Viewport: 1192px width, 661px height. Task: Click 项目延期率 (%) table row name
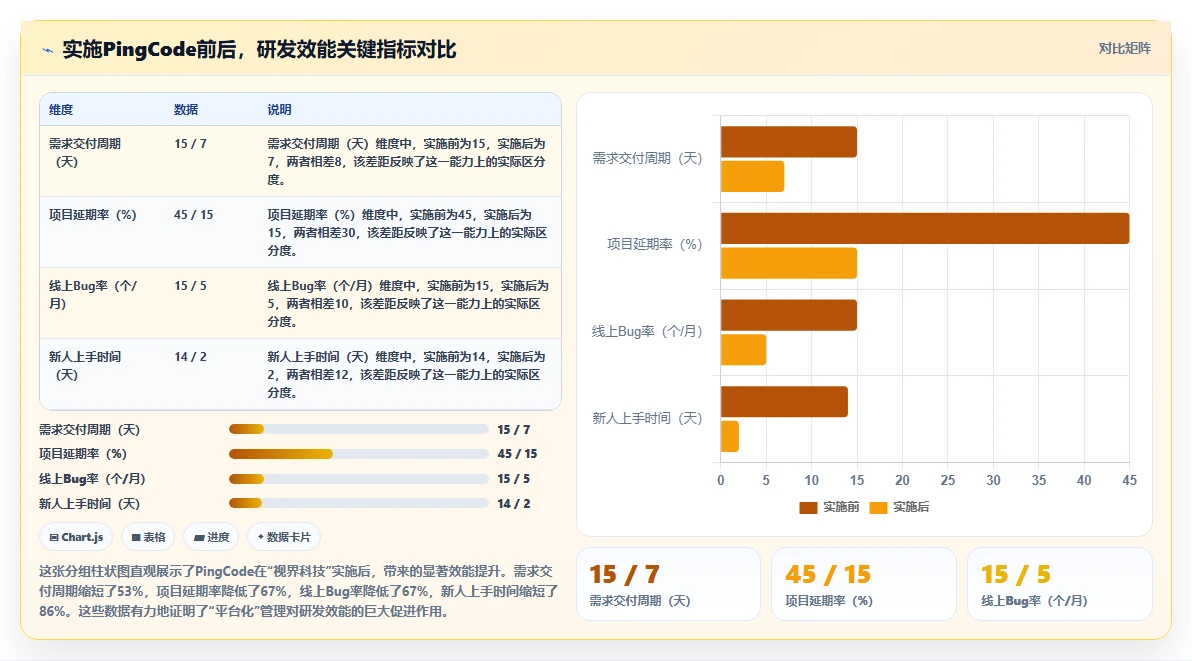93,215
